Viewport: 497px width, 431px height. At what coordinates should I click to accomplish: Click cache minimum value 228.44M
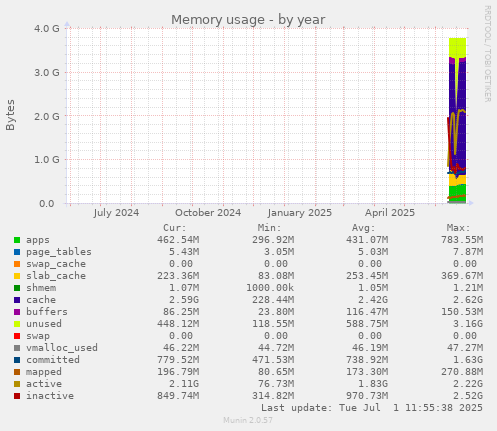tap(273, 300)
